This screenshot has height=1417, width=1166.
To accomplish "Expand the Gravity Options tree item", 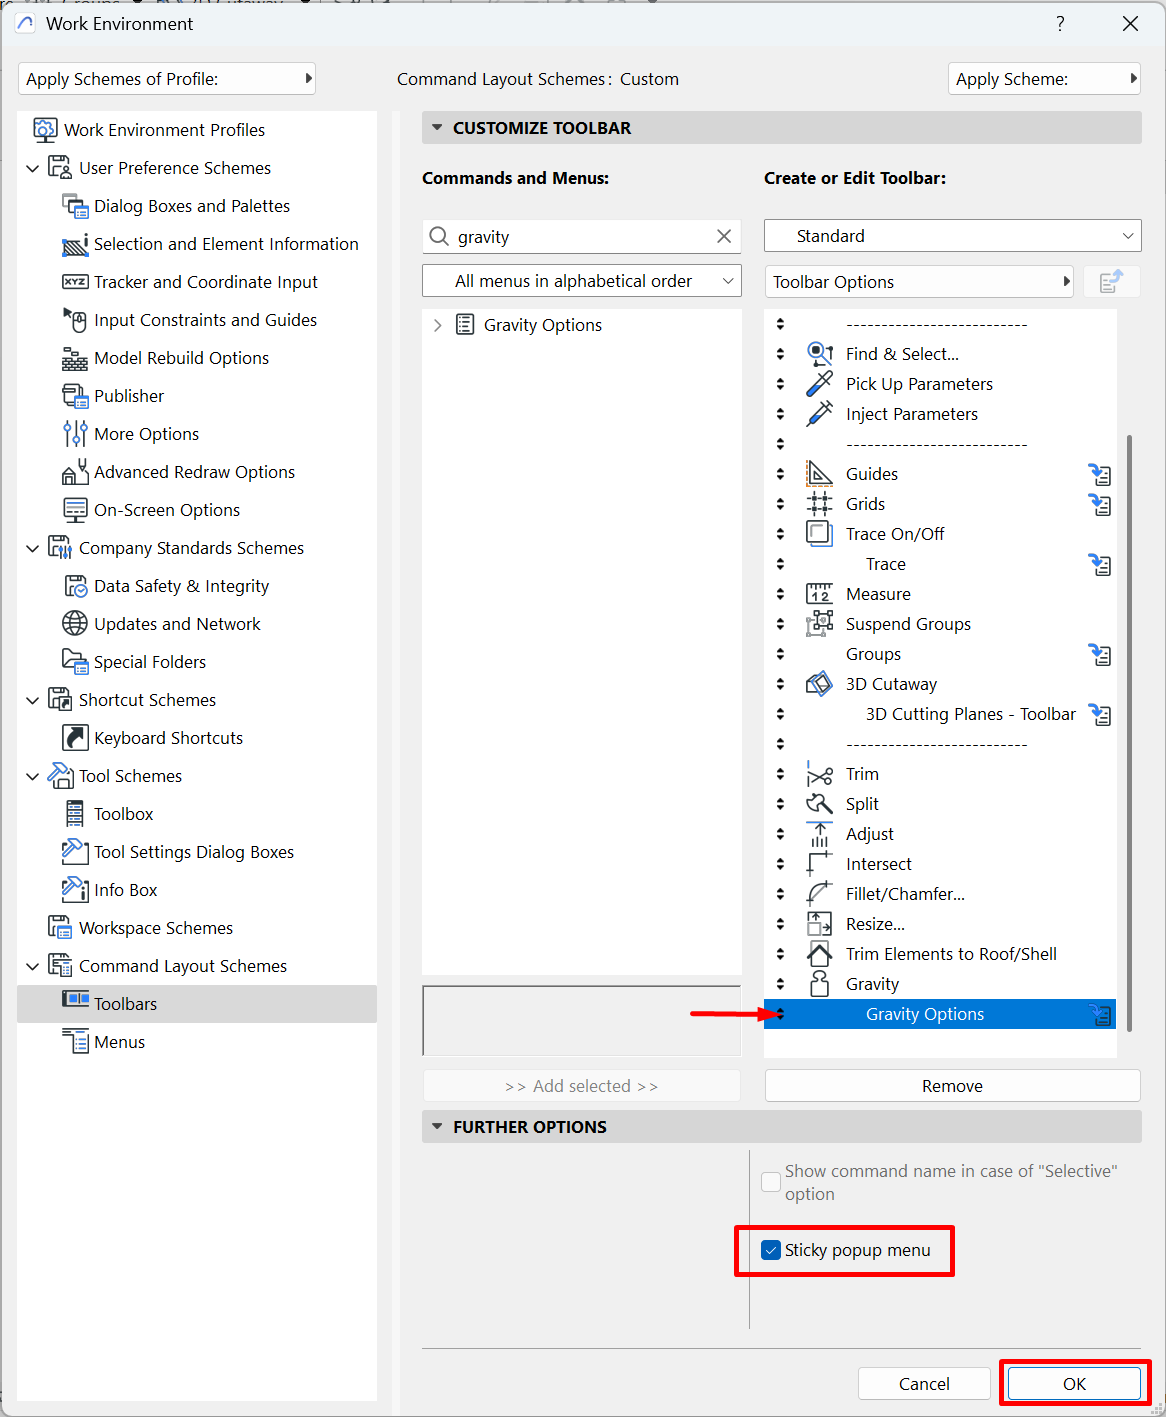I will tap(437, 325).
